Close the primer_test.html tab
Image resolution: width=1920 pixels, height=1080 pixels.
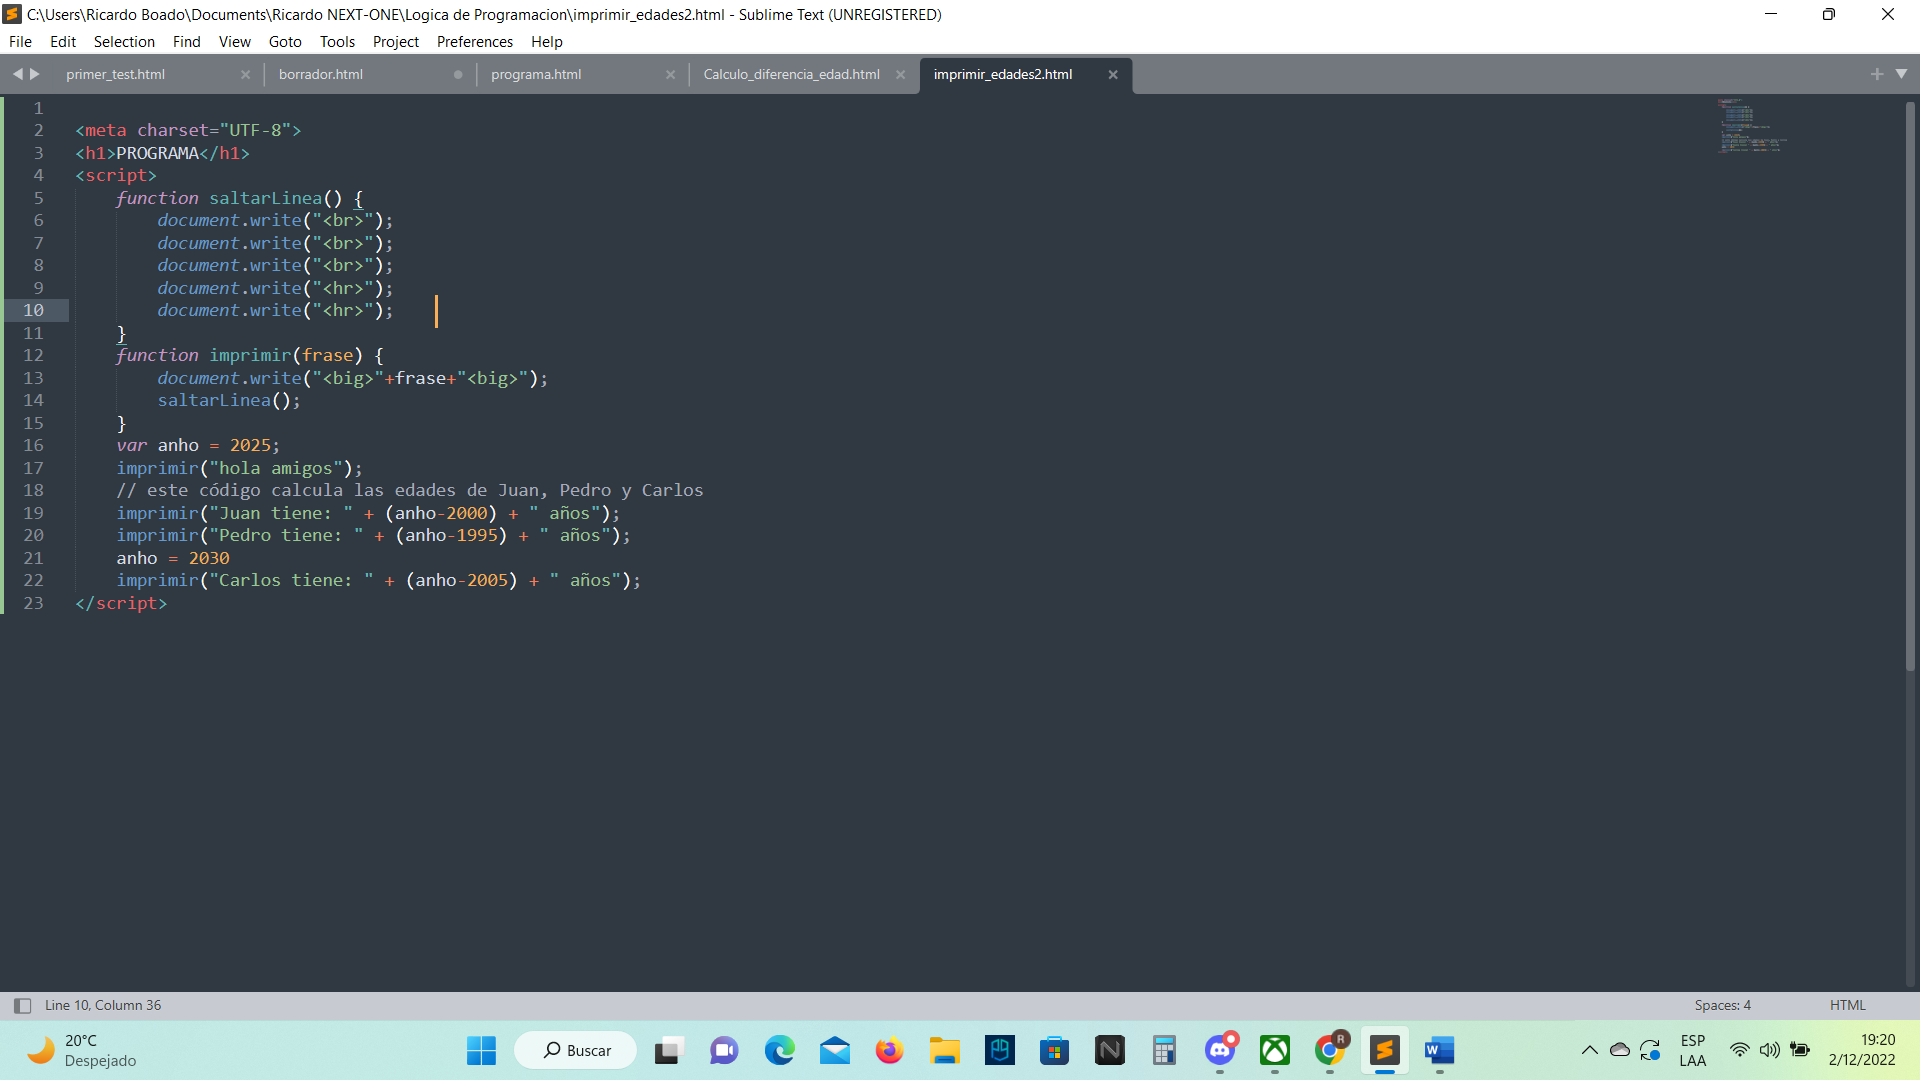point(246,74)
